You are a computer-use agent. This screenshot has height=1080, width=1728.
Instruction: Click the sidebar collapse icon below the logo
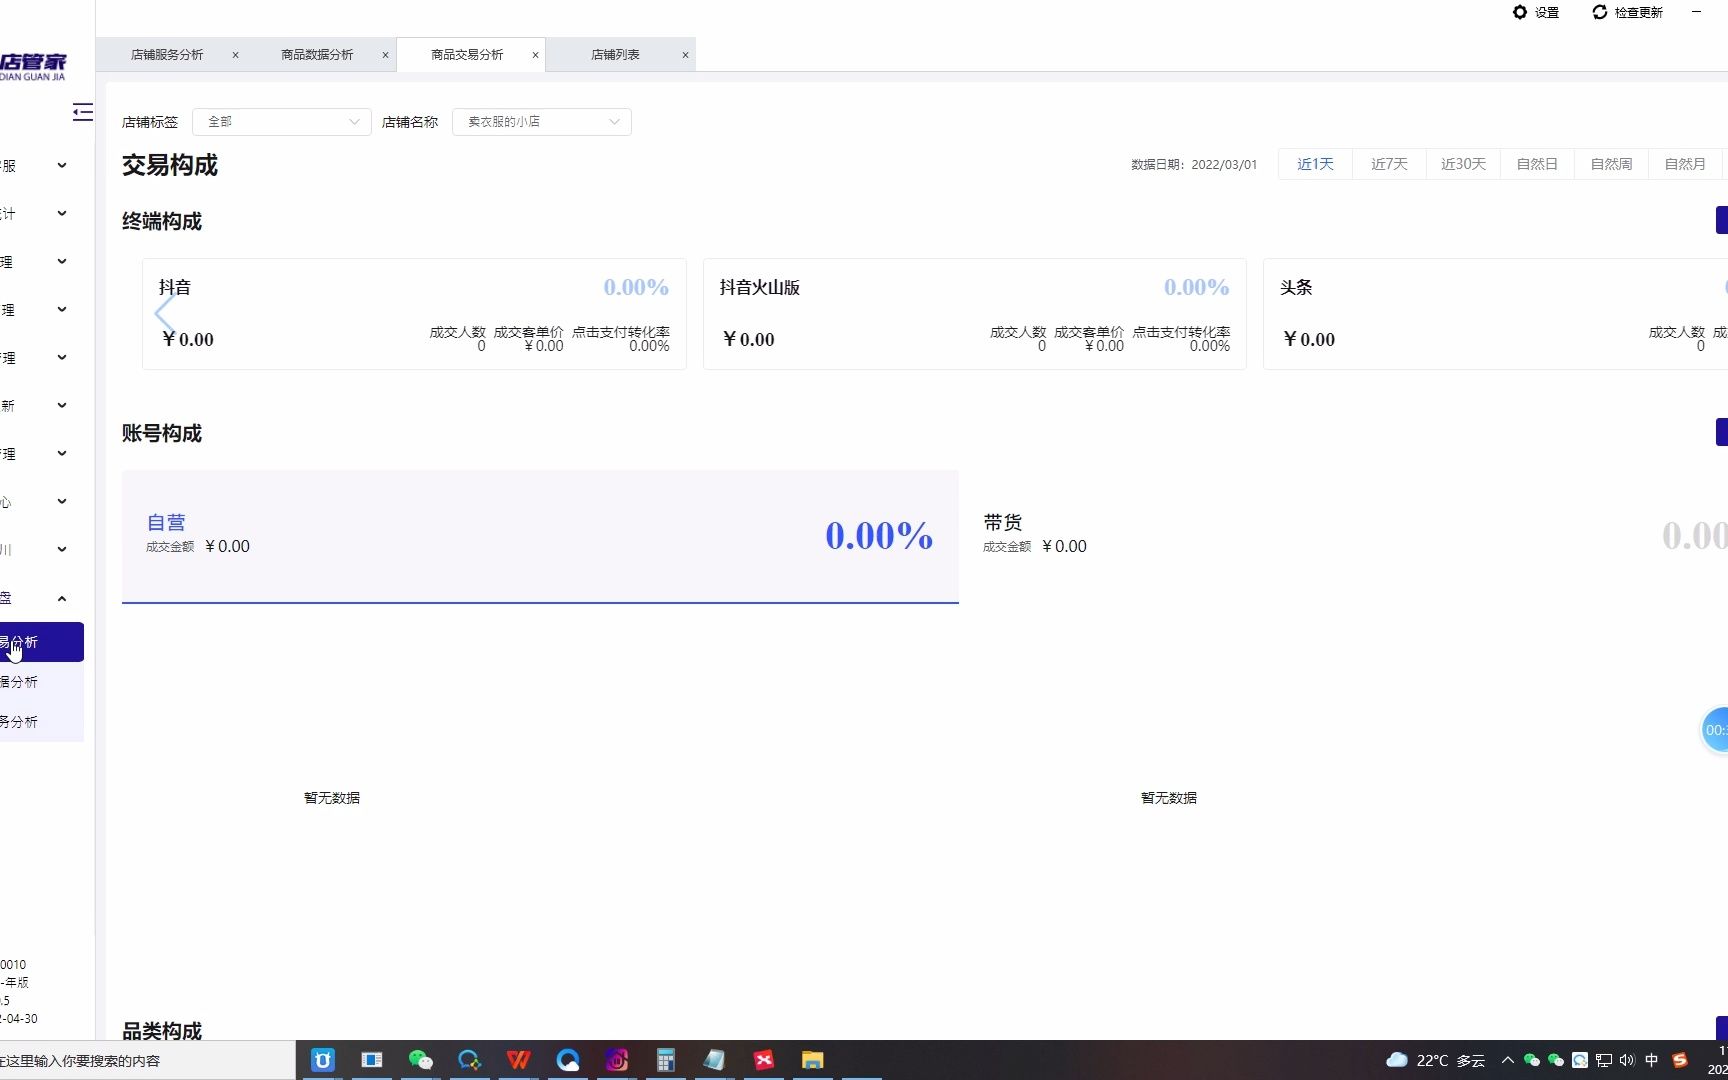[82, 113]
